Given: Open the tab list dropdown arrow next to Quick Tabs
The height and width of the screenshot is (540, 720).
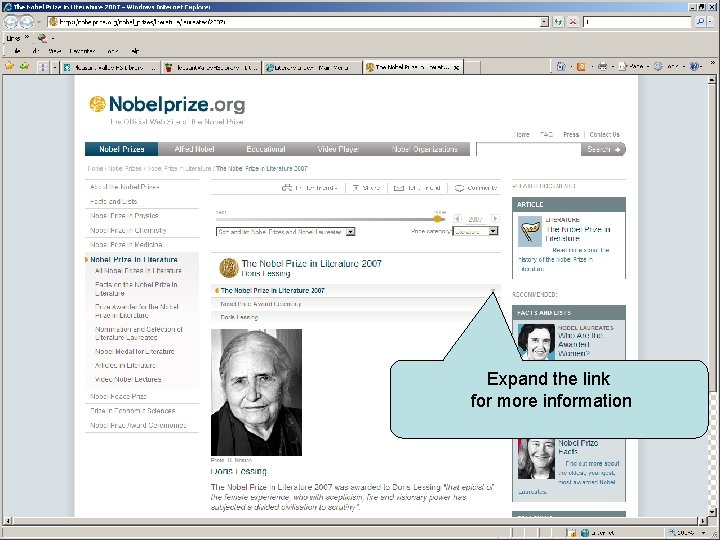Looking at the screenshot, I should point(55,68).
